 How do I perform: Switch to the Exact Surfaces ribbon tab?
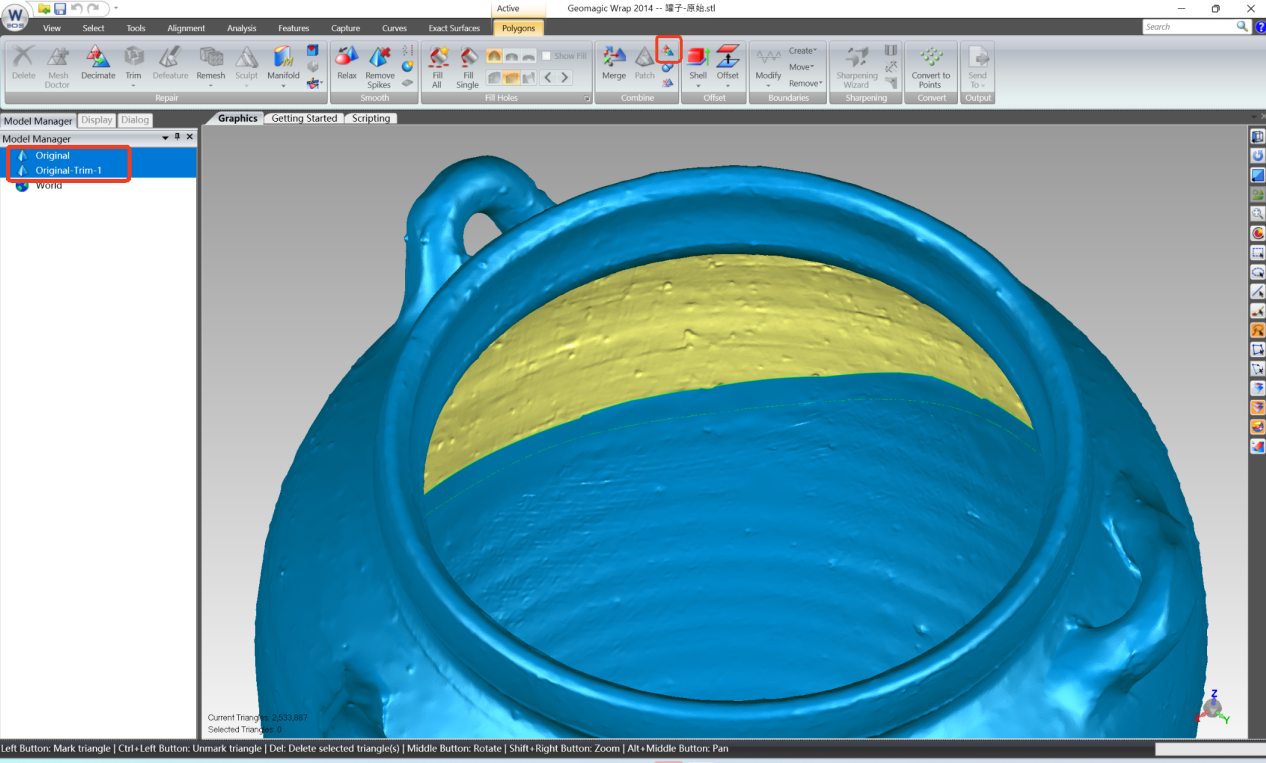click(x=454, y=28)
